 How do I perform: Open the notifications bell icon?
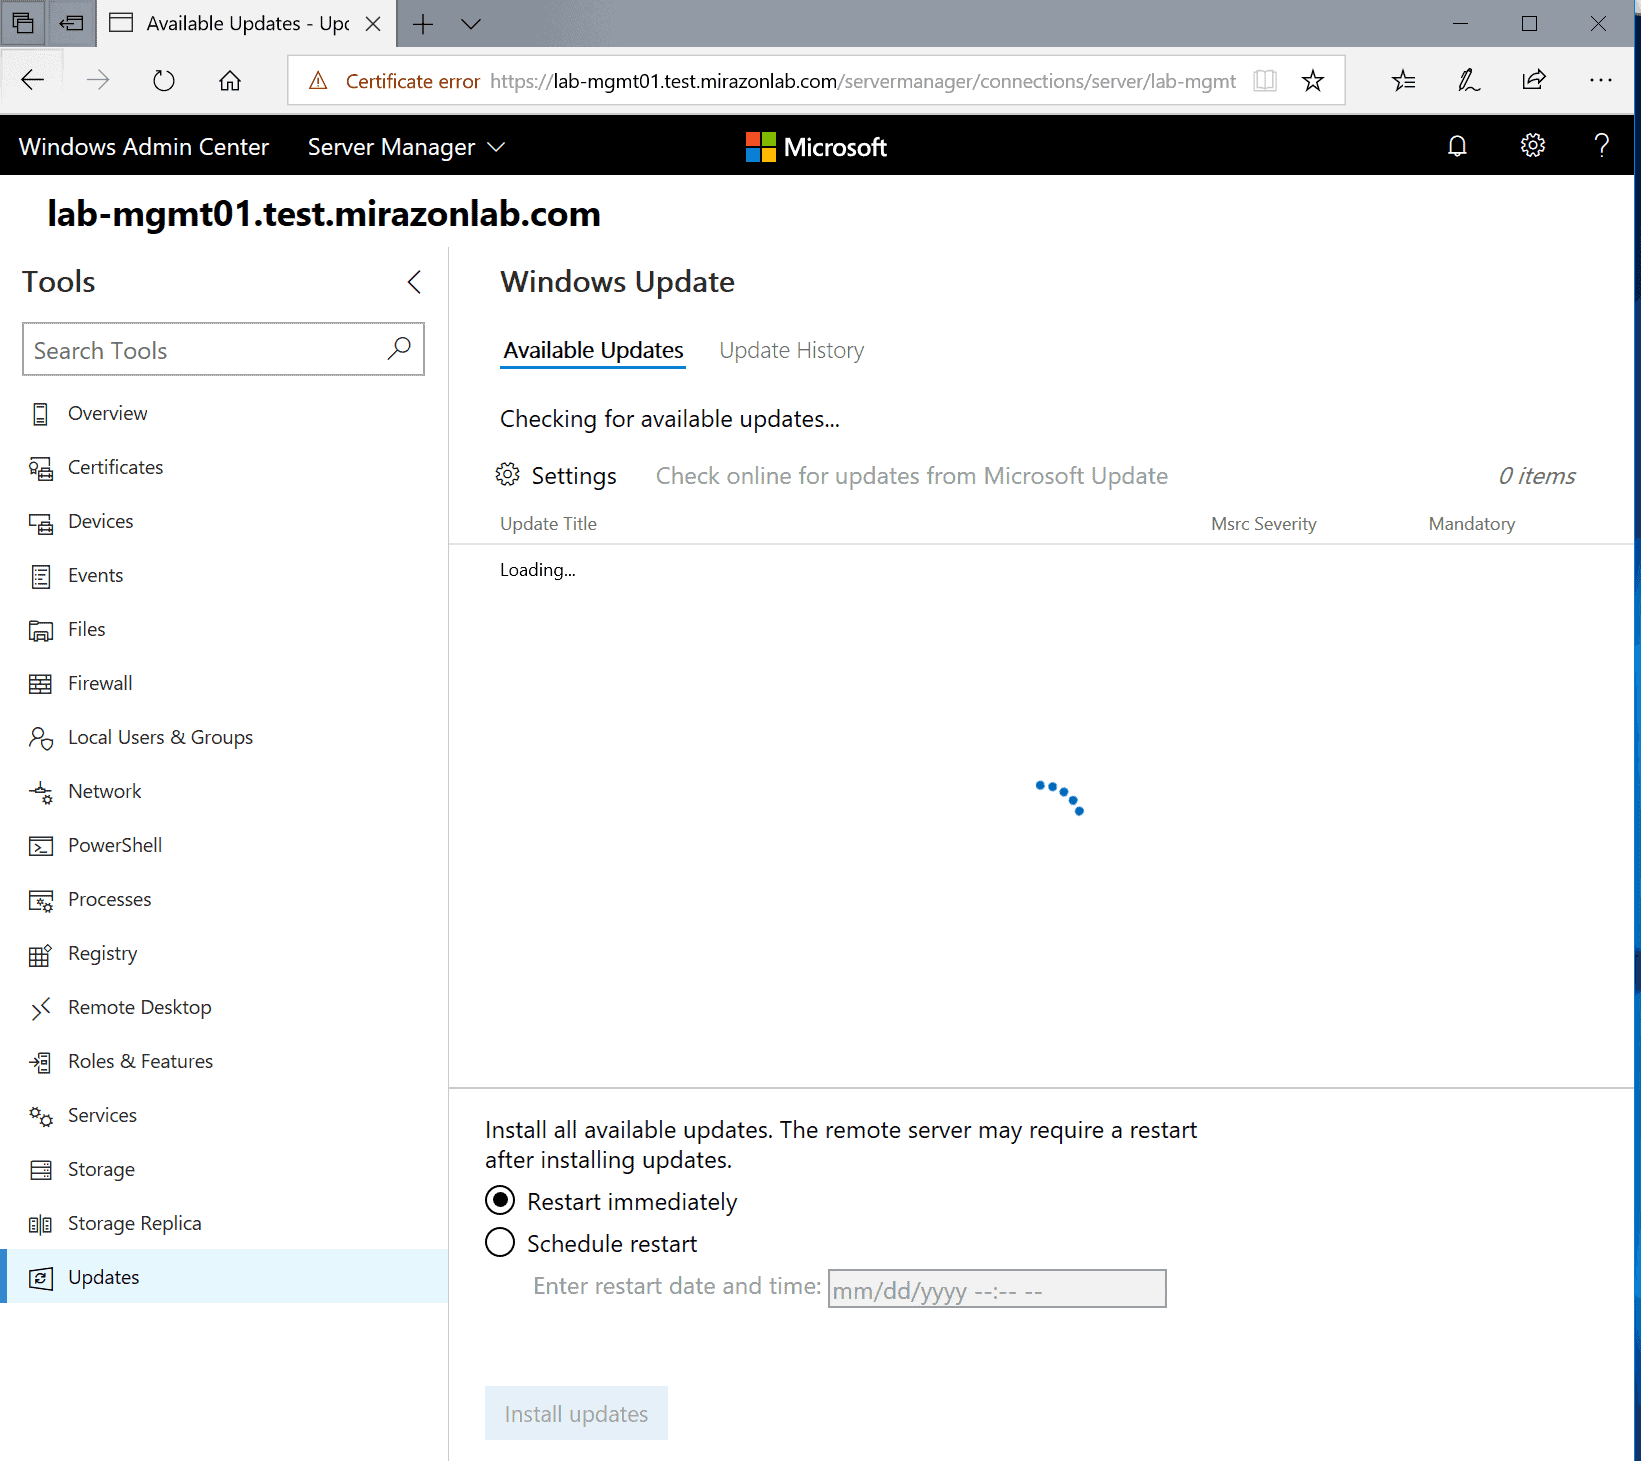[1457, 146]
